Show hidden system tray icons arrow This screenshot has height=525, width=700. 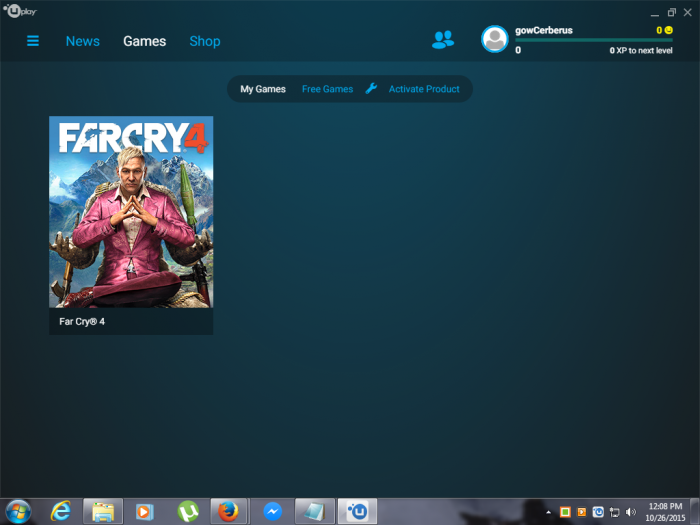548,512
